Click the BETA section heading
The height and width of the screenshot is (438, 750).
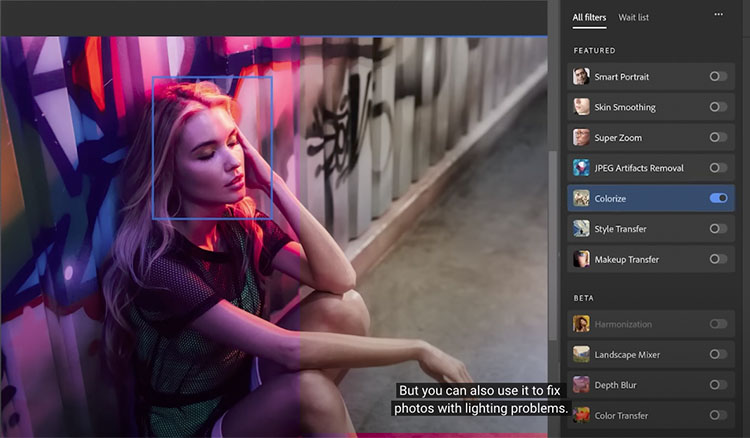click(x=584, y=298)
